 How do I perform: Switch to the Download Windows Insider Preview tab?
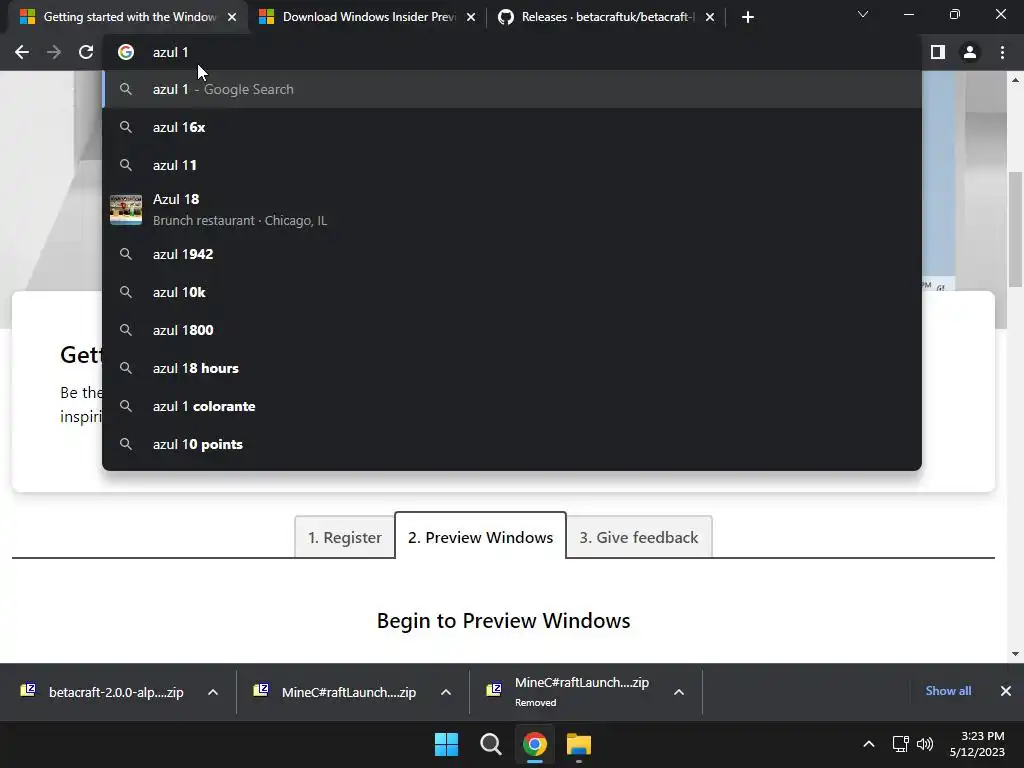click(x=368, y=17)
